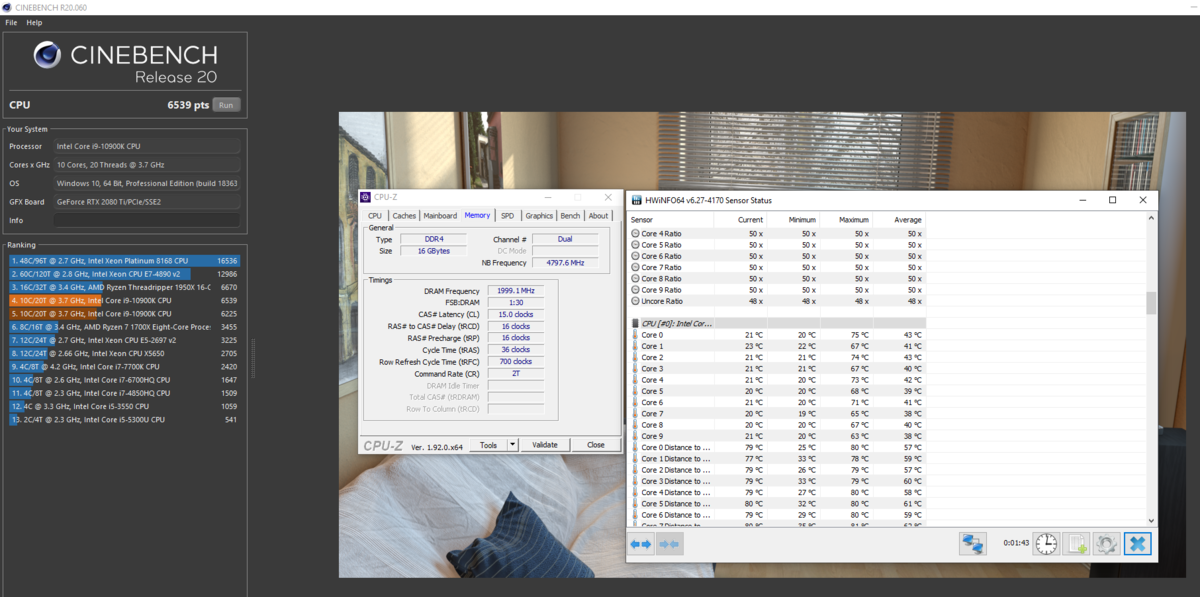
Task: Click the Sensor column header in HWiNFO
Action: tap(670, 220)
